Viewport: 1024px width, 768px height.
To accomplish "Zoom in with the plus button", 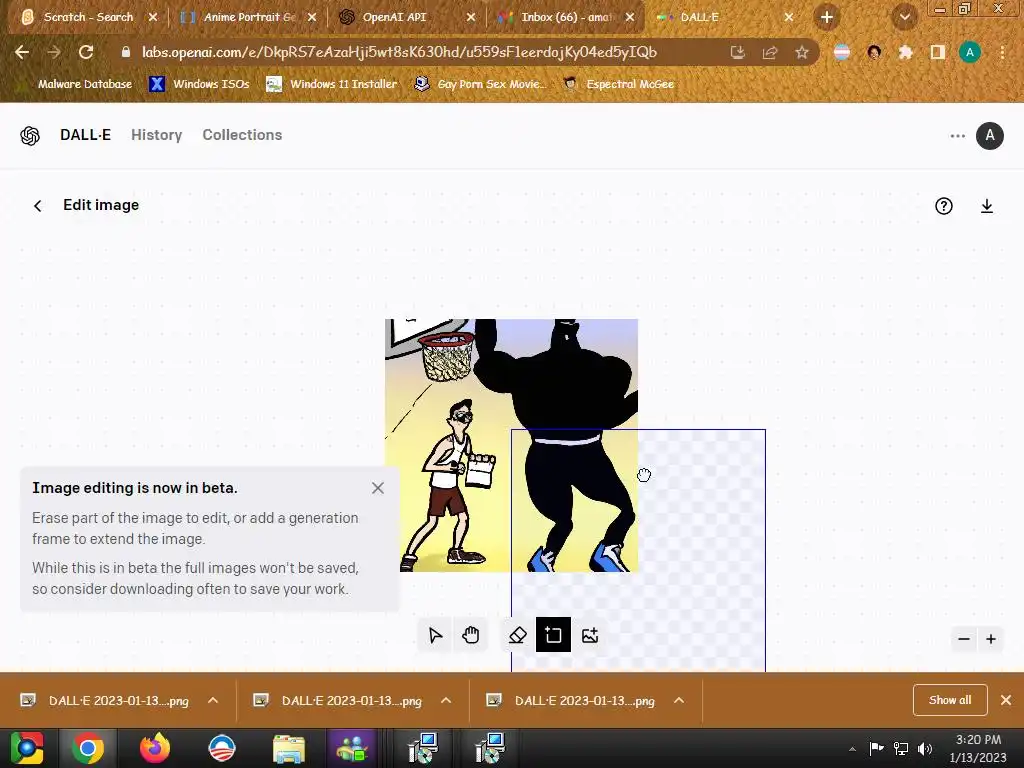I will (991, 639).
